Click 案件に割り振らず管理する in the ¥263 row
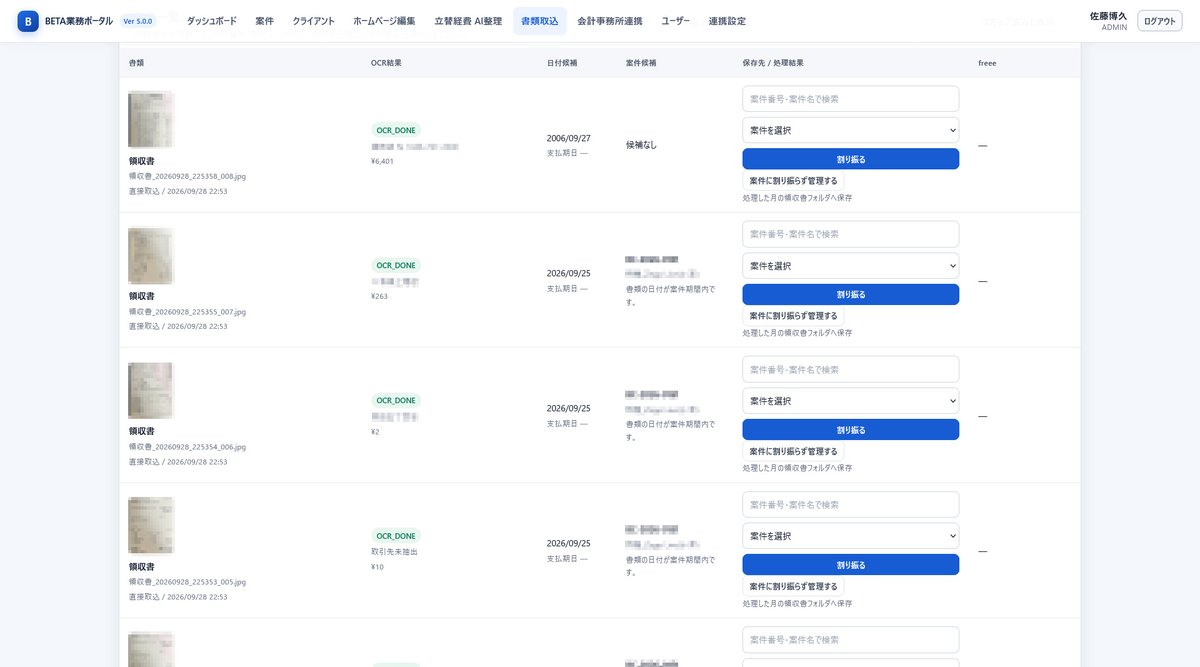The image size is (1200, 667). point(794,316)
